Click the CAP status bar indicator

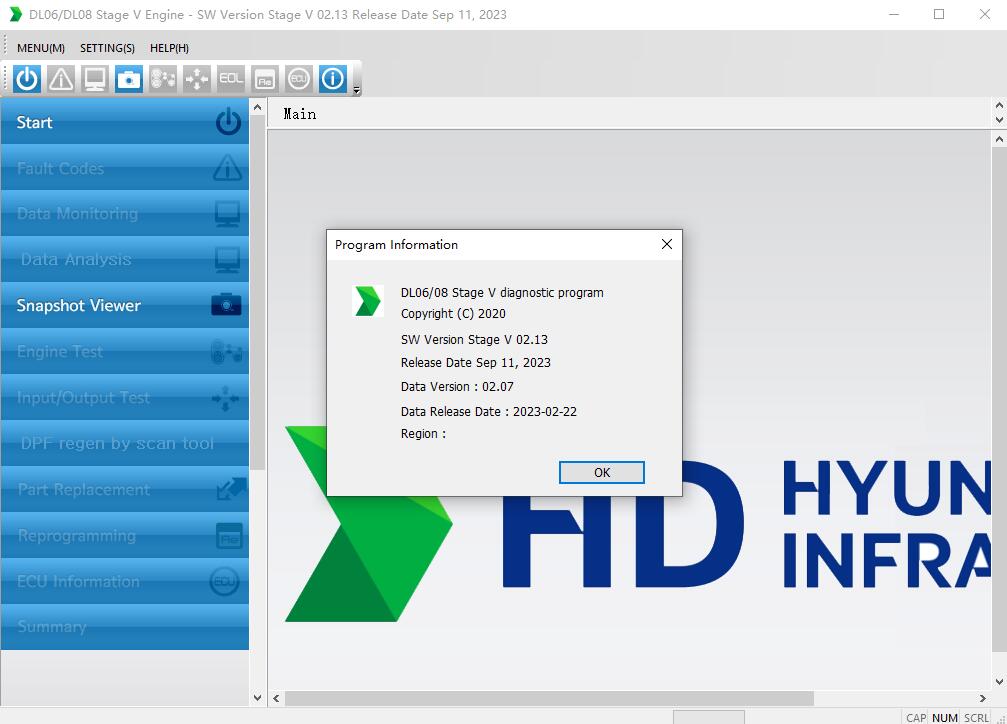pos(916,718)
